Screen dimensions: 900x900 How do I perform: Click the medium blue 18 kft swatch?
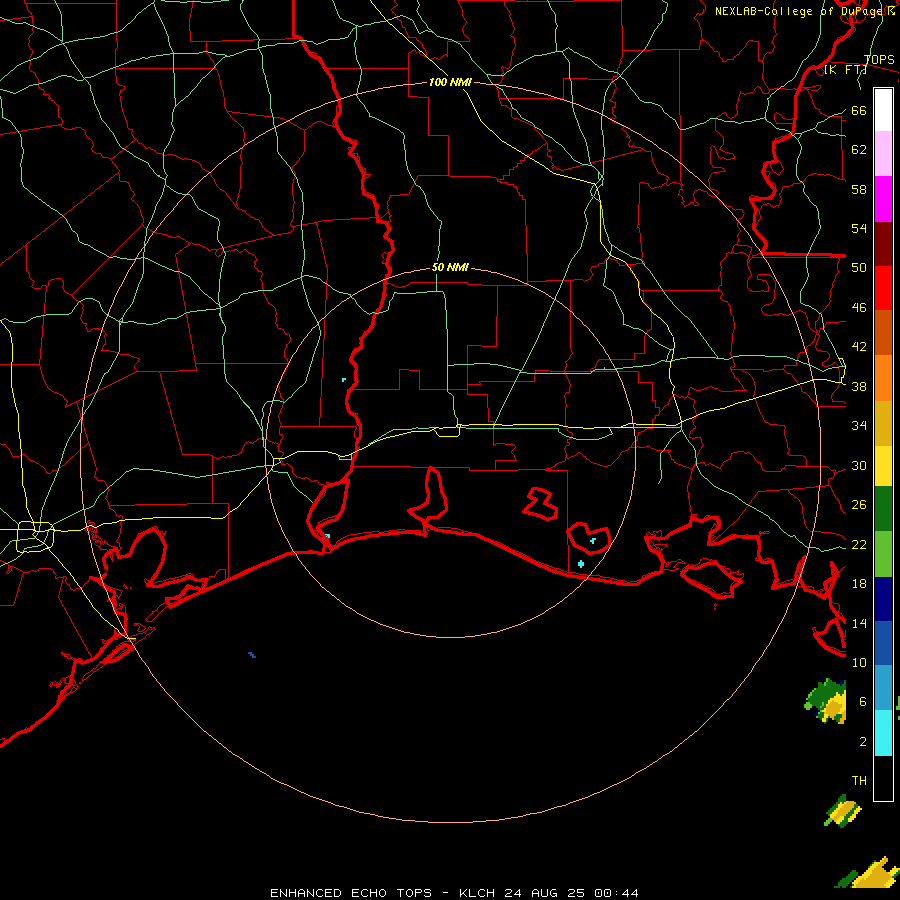pos(883,643)
